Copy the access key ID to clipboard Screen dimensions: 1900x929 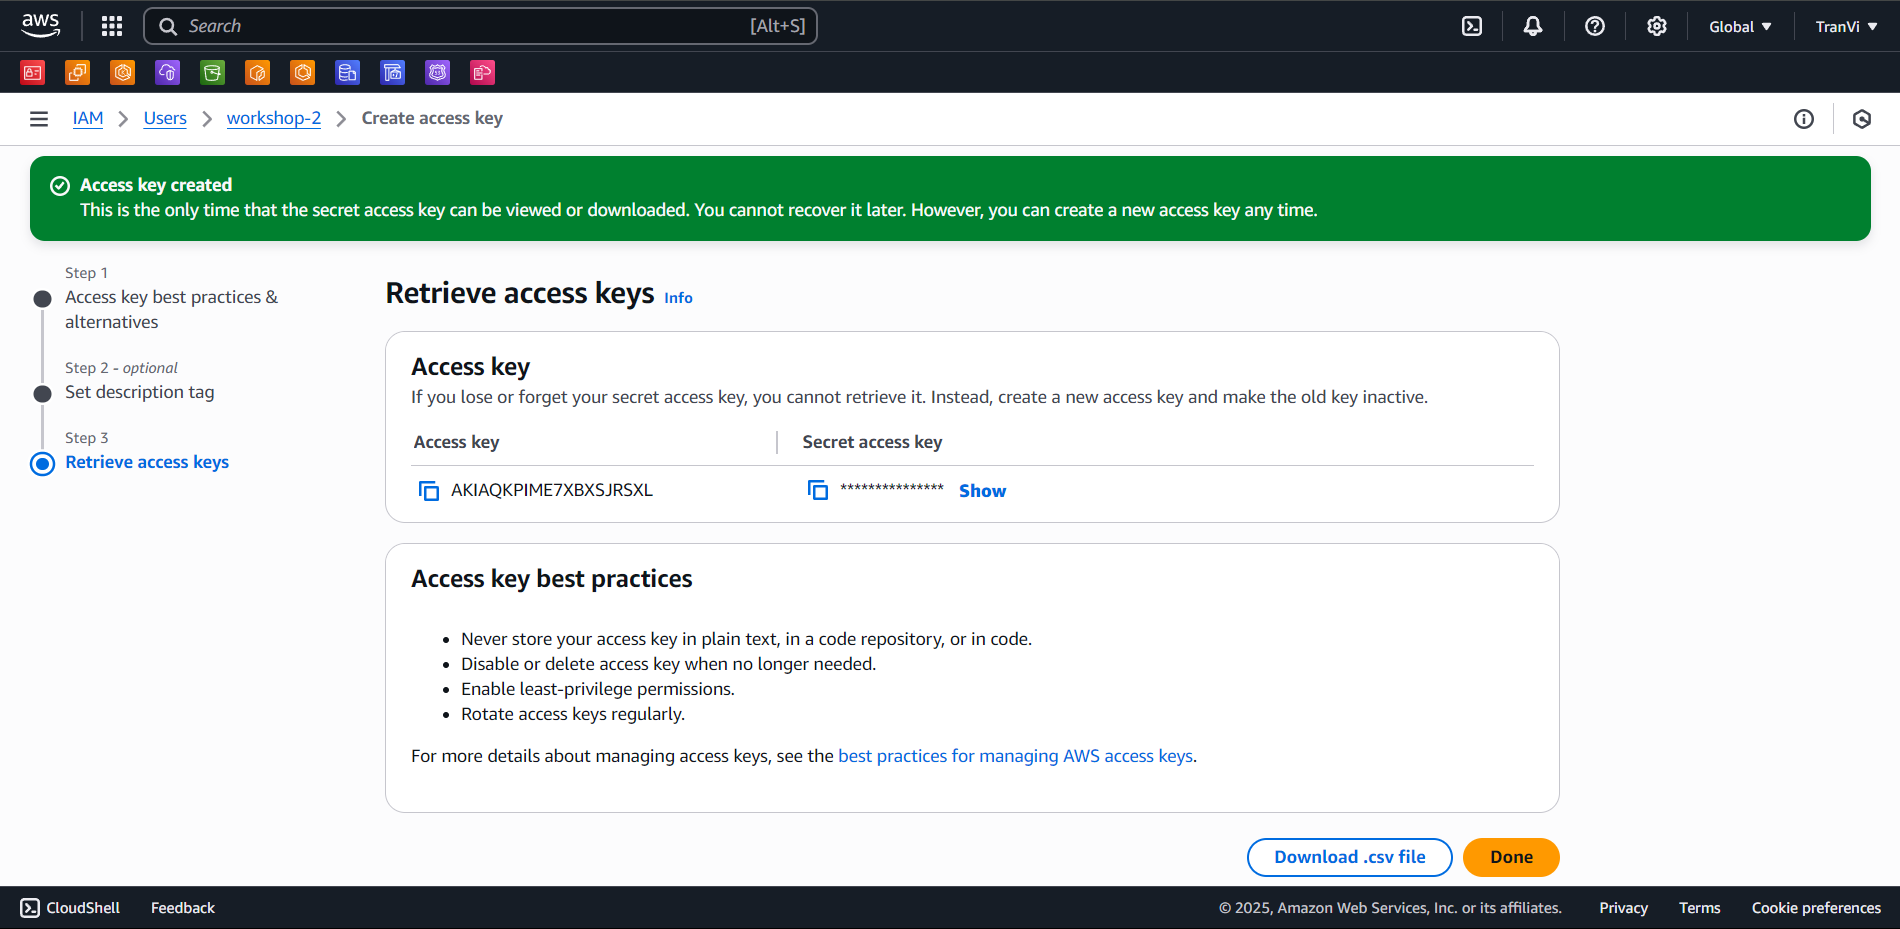tap(429, 490)
